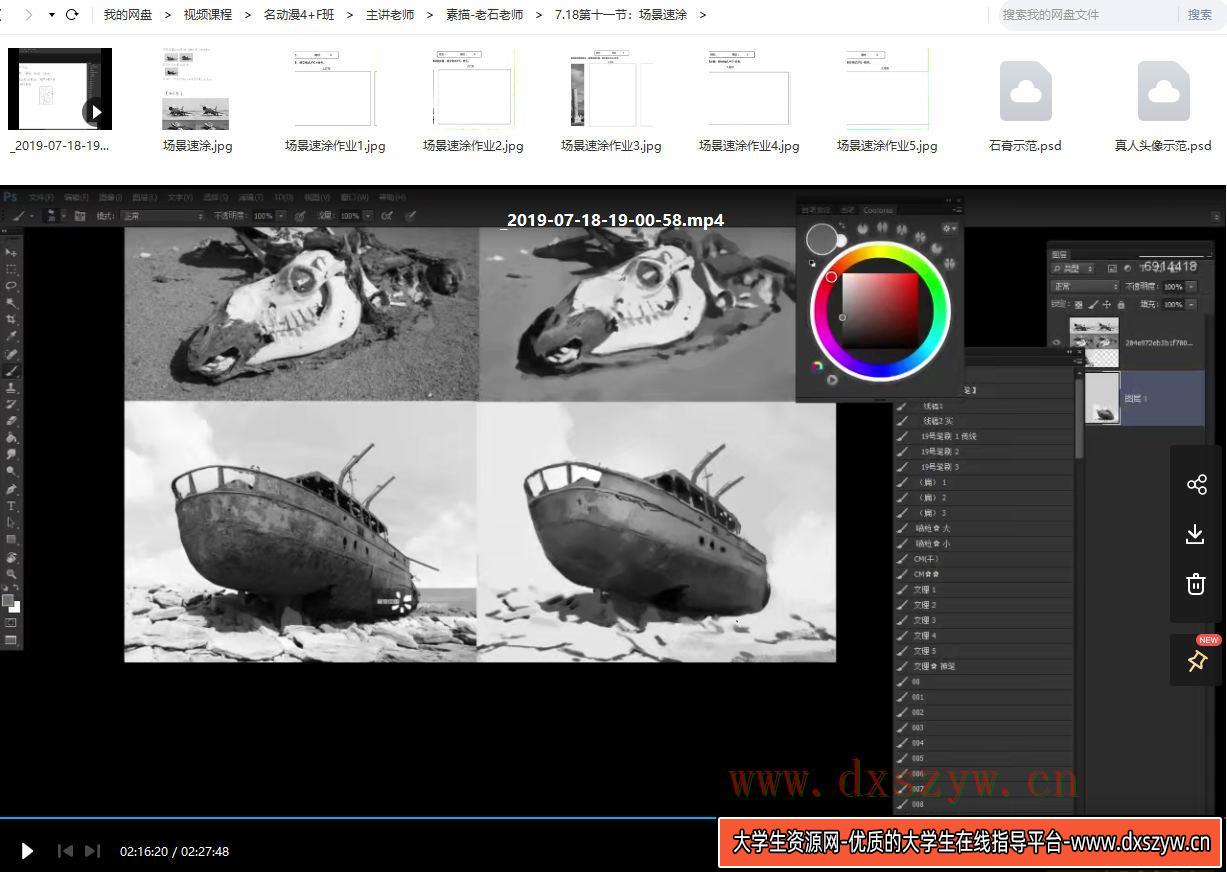Screen dimensions: 1227x872
Task: Select the Hand tool
Action: pyautogui.click(x=11, y=557)
